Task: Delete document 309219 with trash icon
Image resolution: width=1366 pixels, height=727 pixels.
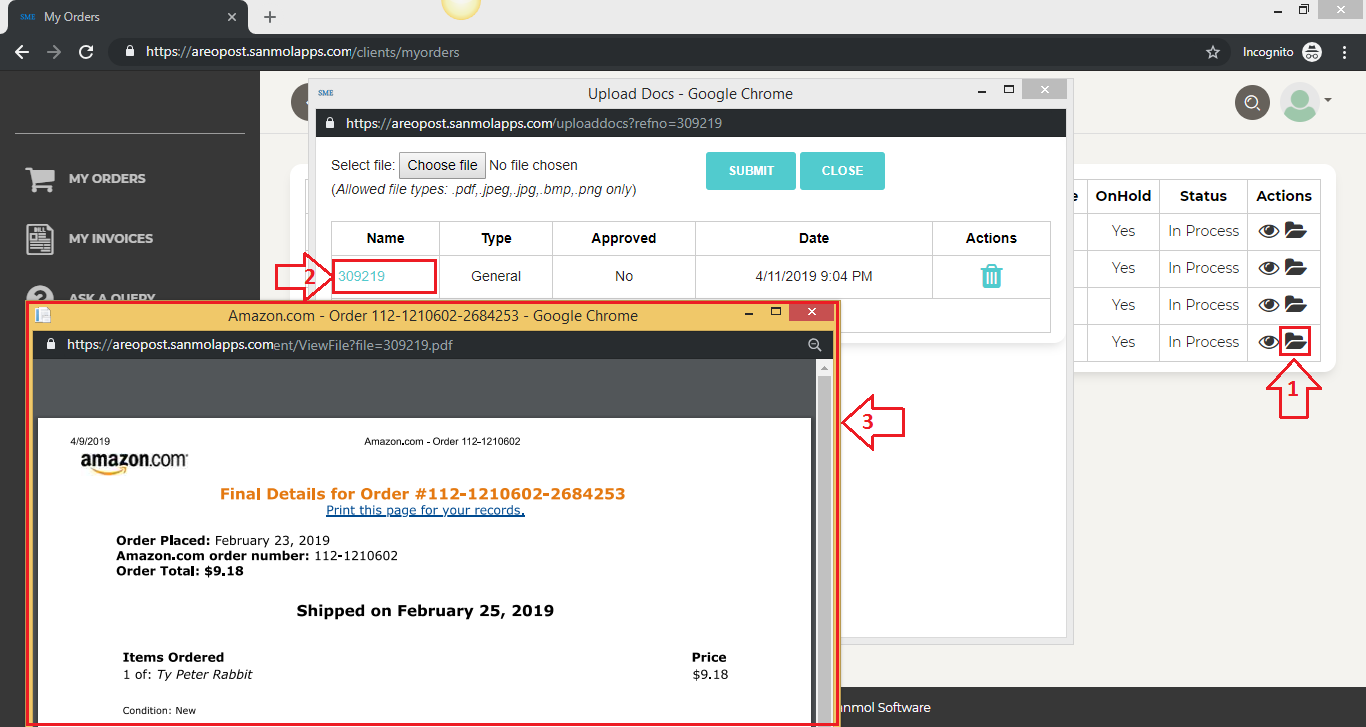Action: click(x=991, y=276)
